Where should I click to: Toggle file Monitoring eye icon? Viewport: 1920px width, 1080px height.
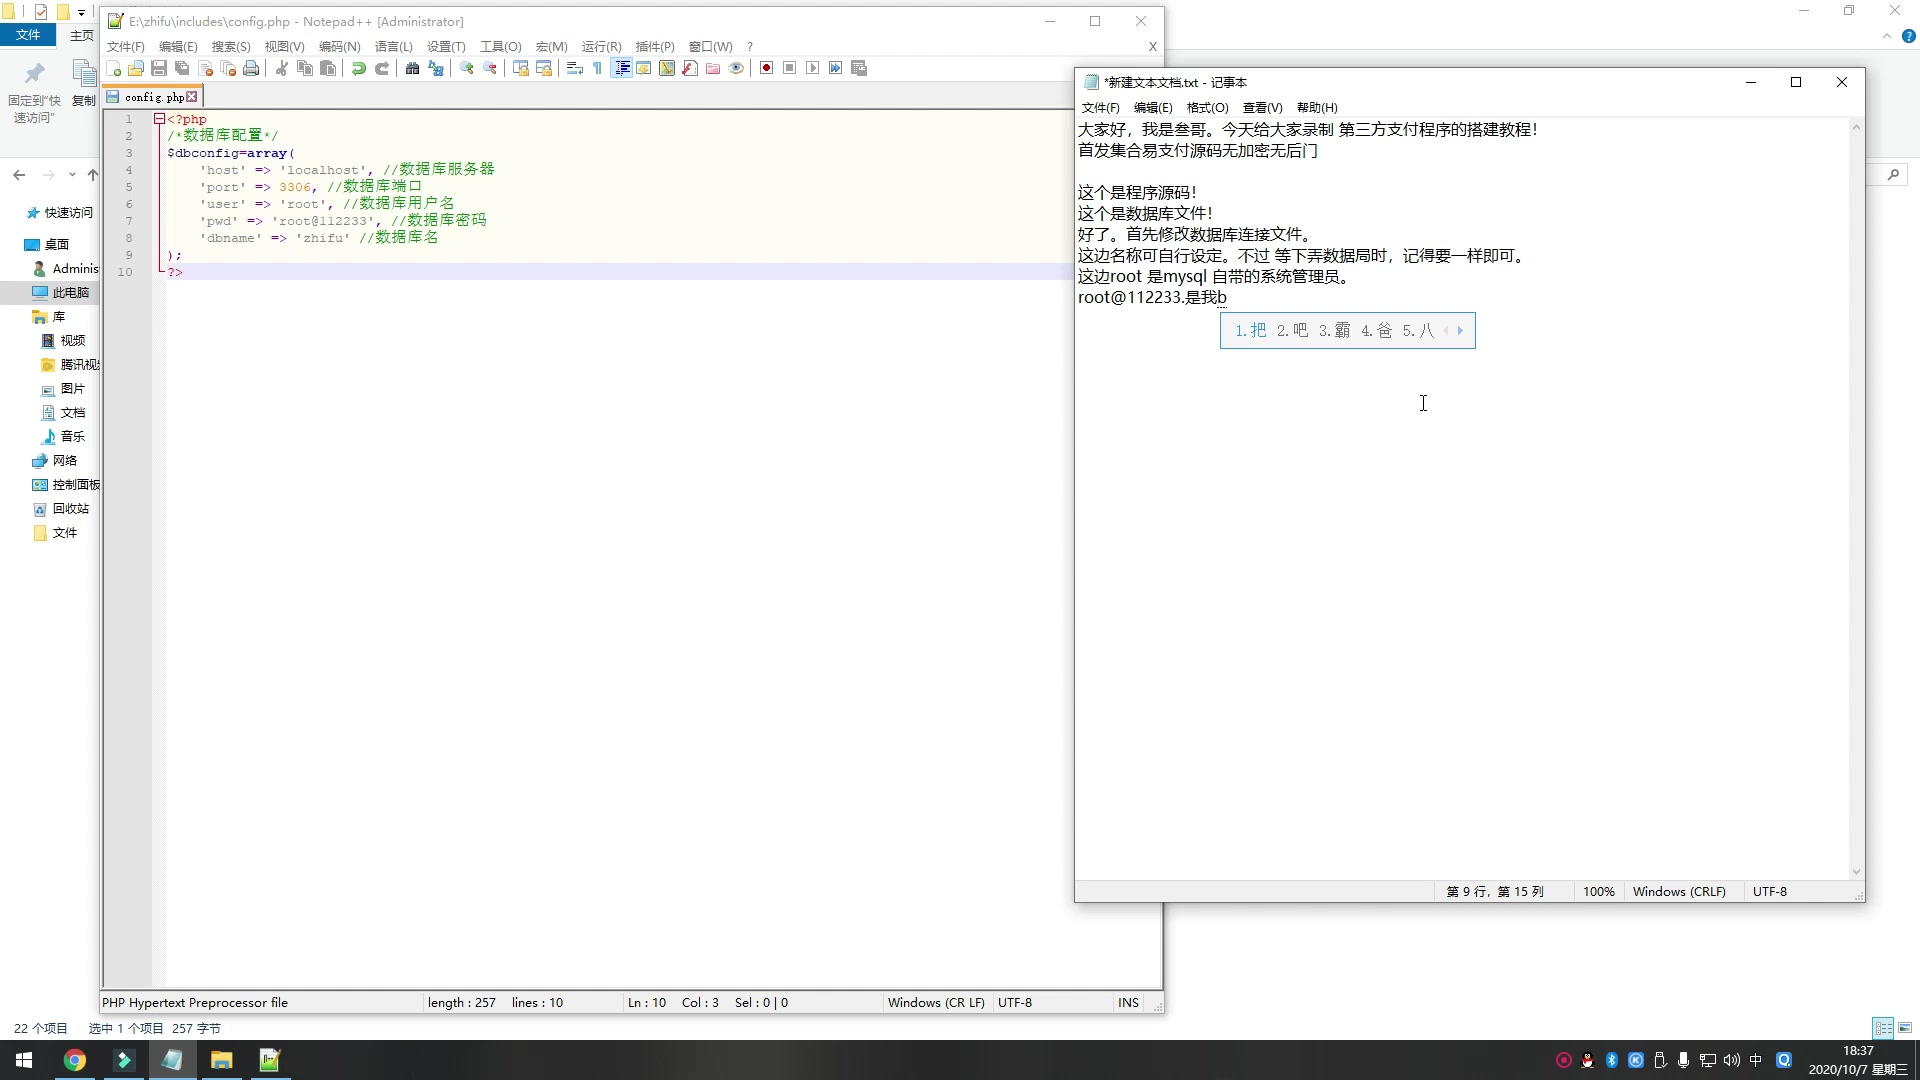(x=736, y=68)
